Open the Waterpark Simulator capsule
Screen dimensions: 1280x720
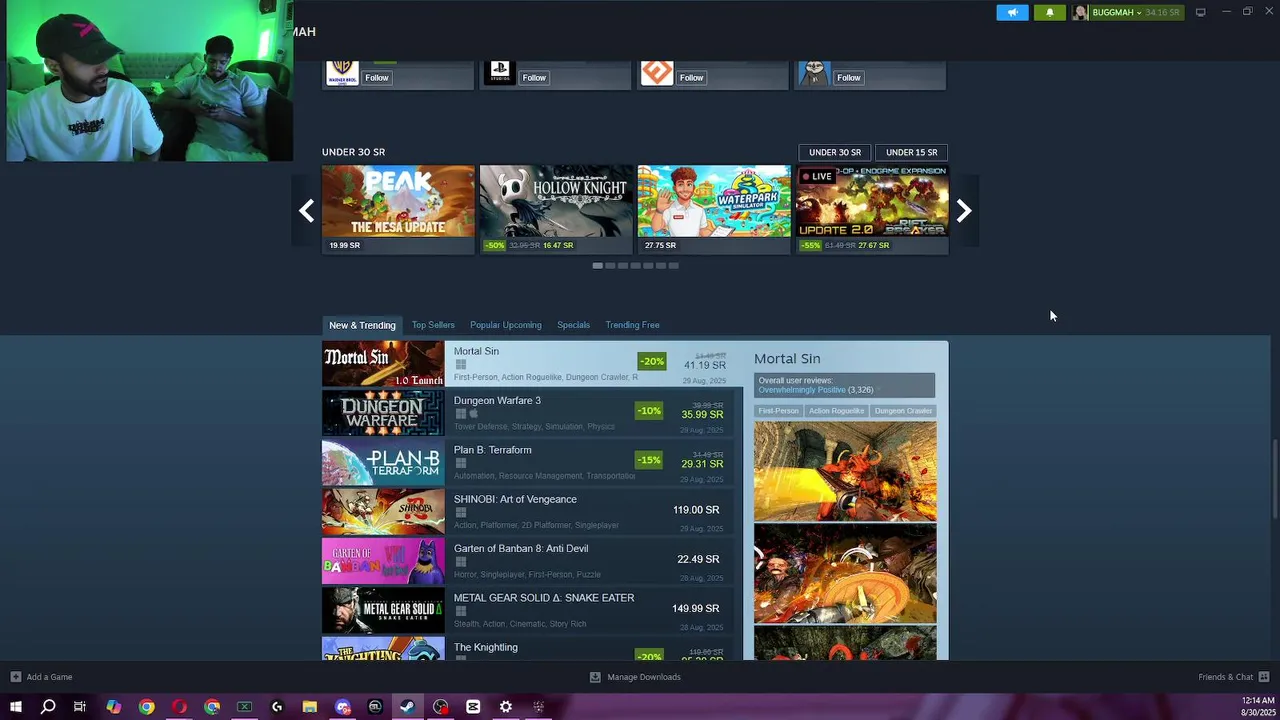click(x=714, y=209)
